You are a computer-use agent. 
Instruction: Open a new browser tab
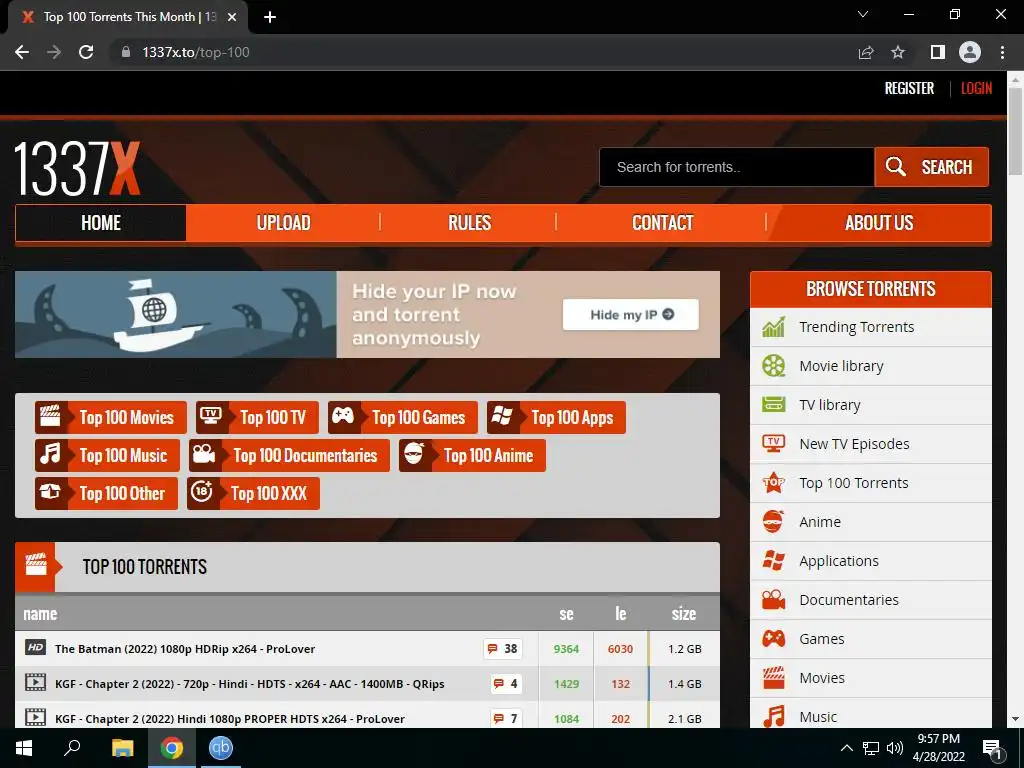click(x=270, y=17)
